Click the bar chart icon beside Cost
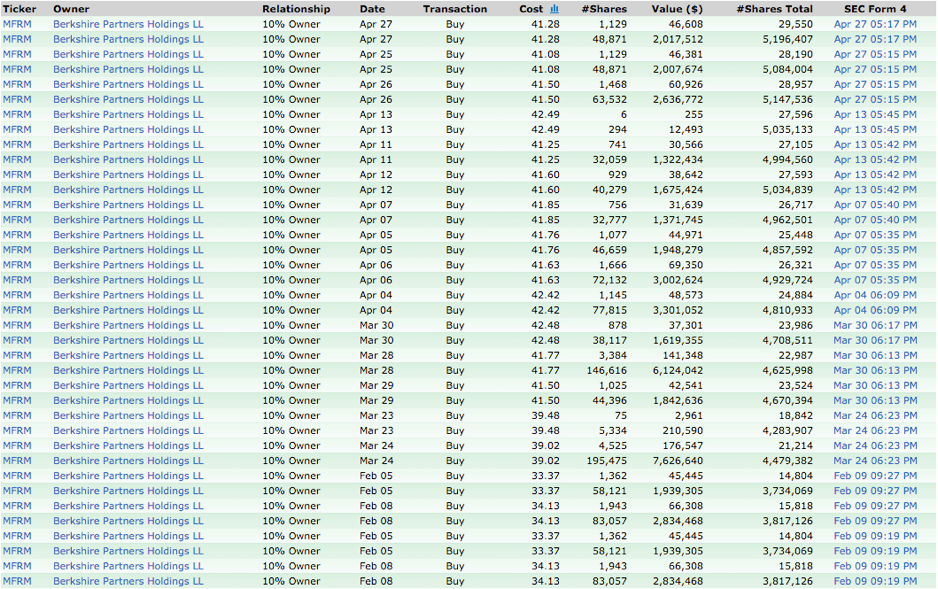Image resolution: width=938 pixels, height=589 pixels. pos(554,9)
